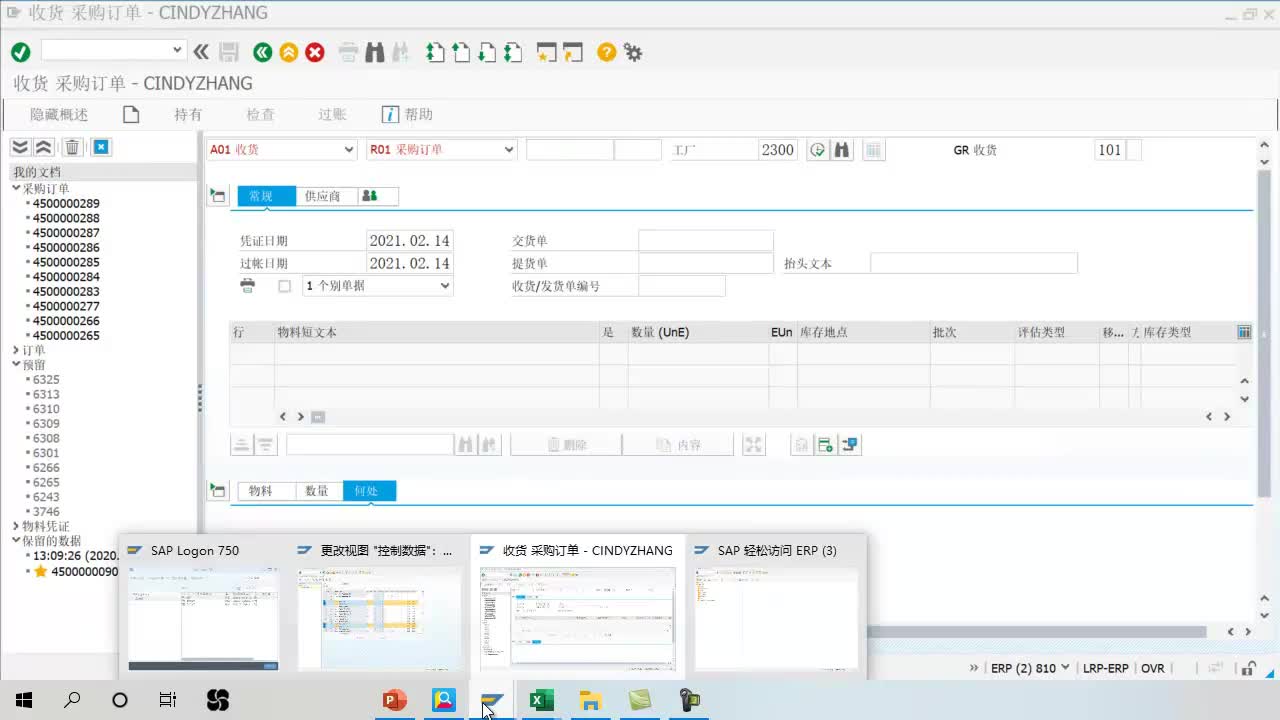Click the 帮助 help button

pos(407,114)
